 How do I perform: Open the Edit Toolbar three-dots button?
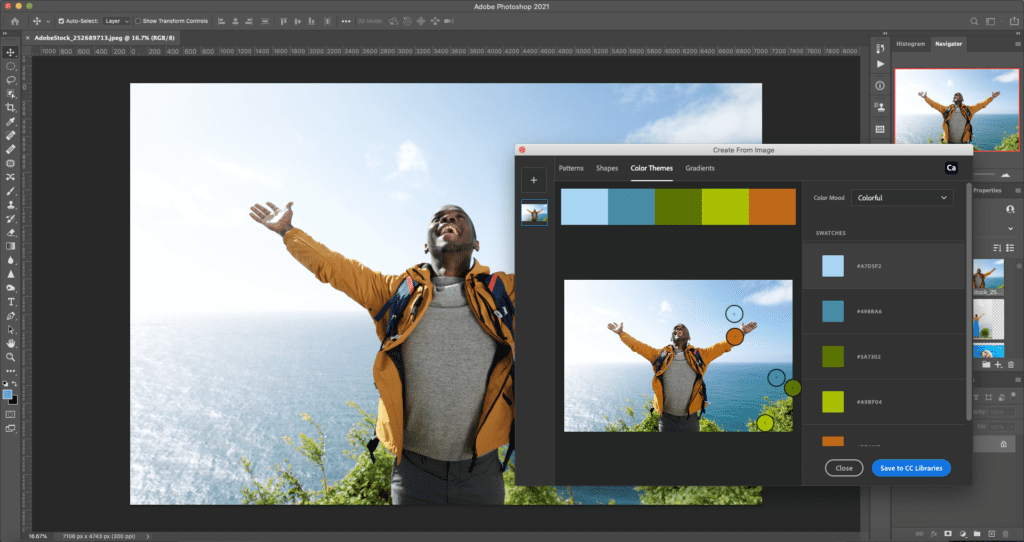[x=10, y=371]
